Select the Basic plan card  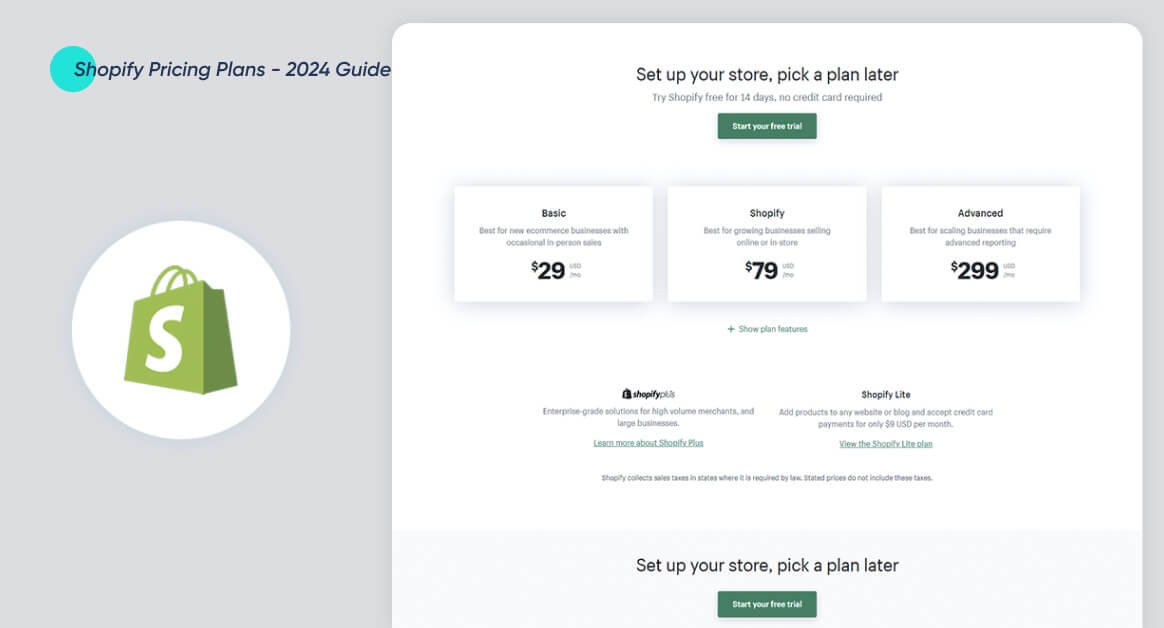coord(553,243)
